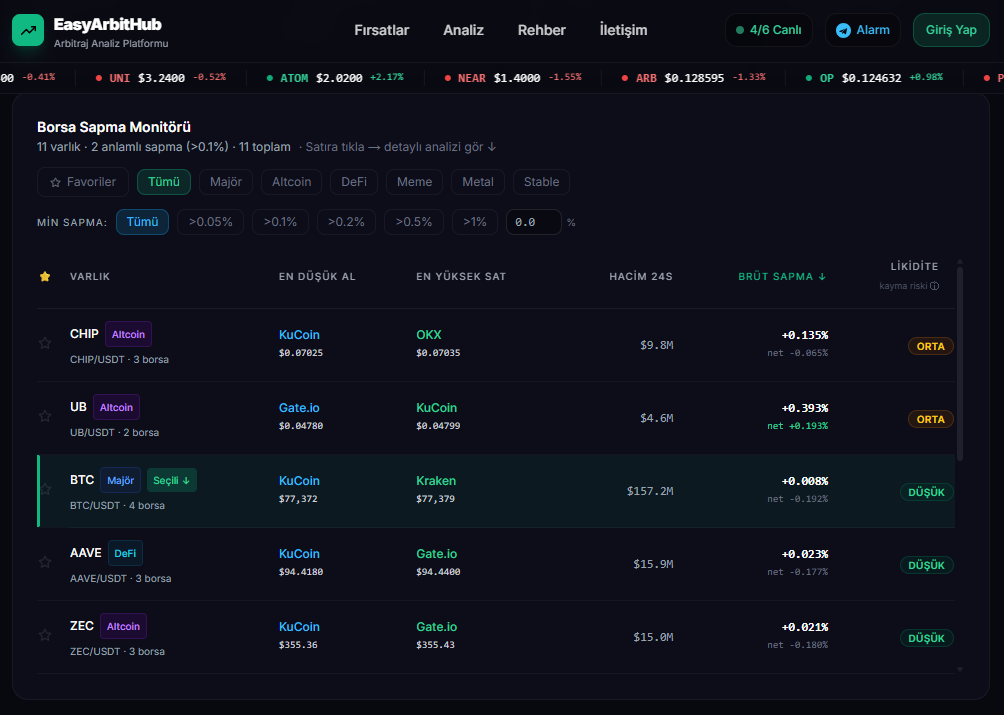Click the ORTA liquidity badge in the CHIP row
This screenshot has height=715, width=1004.
930,346
